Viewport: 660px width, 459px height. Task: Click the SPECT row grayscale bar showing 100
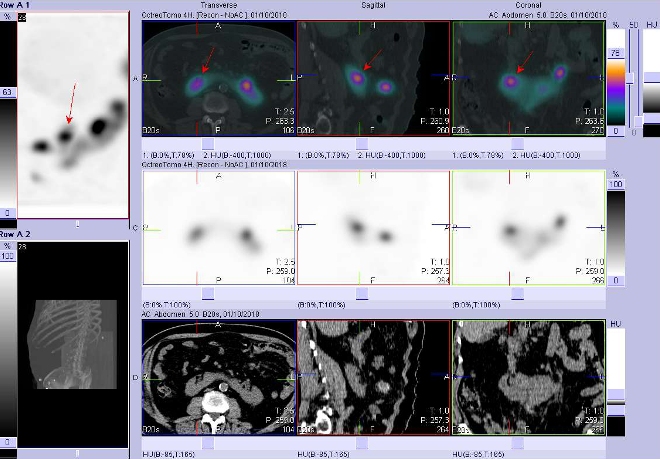coord(616,235)
